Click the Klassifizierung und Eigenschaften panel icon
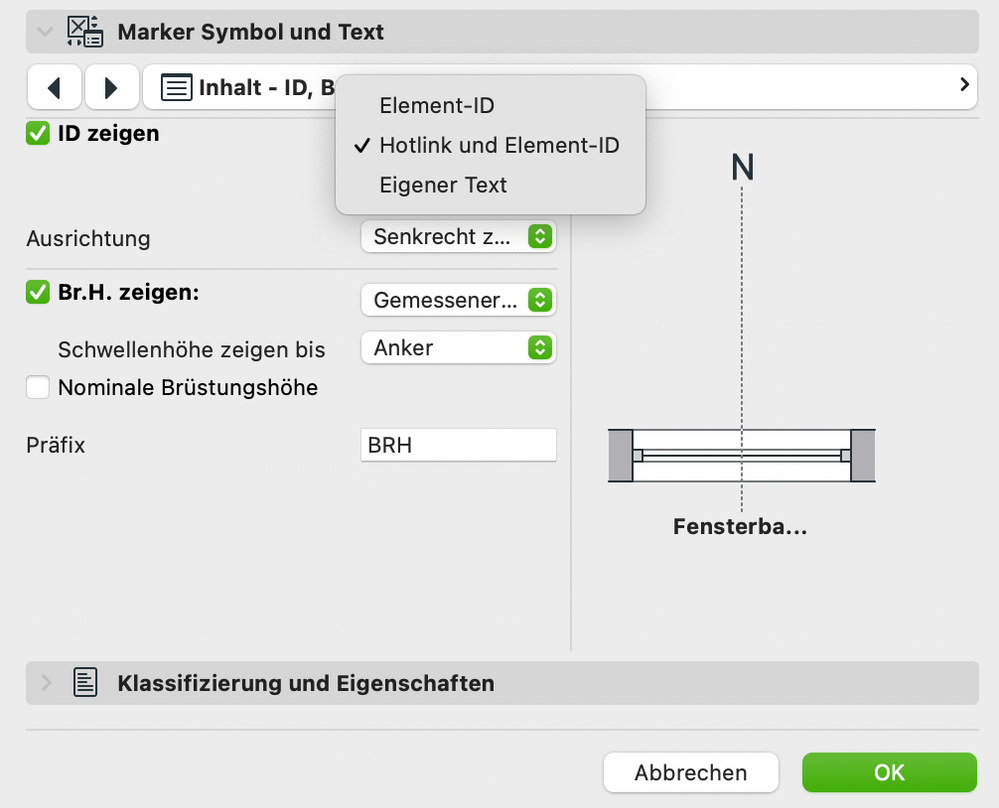The width and height of the screenshot is (999, 808). pos(86,683)
